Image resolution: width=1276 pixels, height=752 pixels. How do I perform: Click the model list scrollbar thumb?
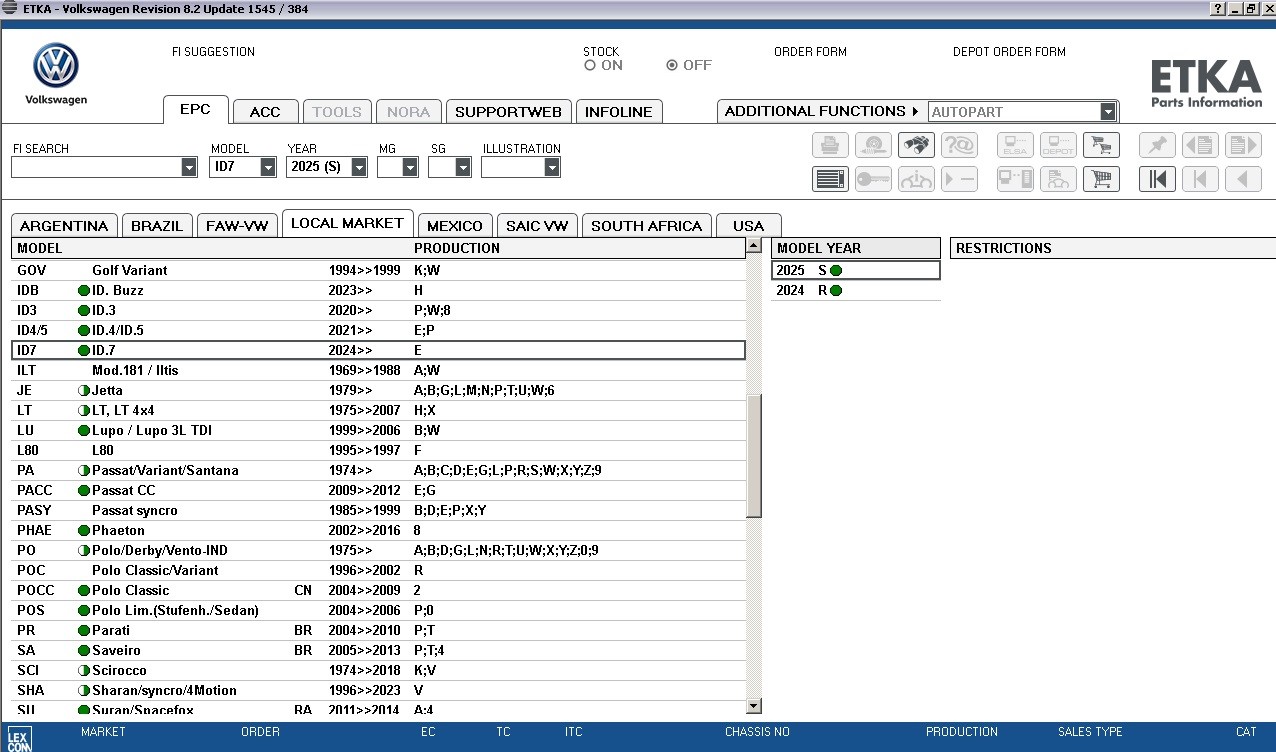coord(754,456)
